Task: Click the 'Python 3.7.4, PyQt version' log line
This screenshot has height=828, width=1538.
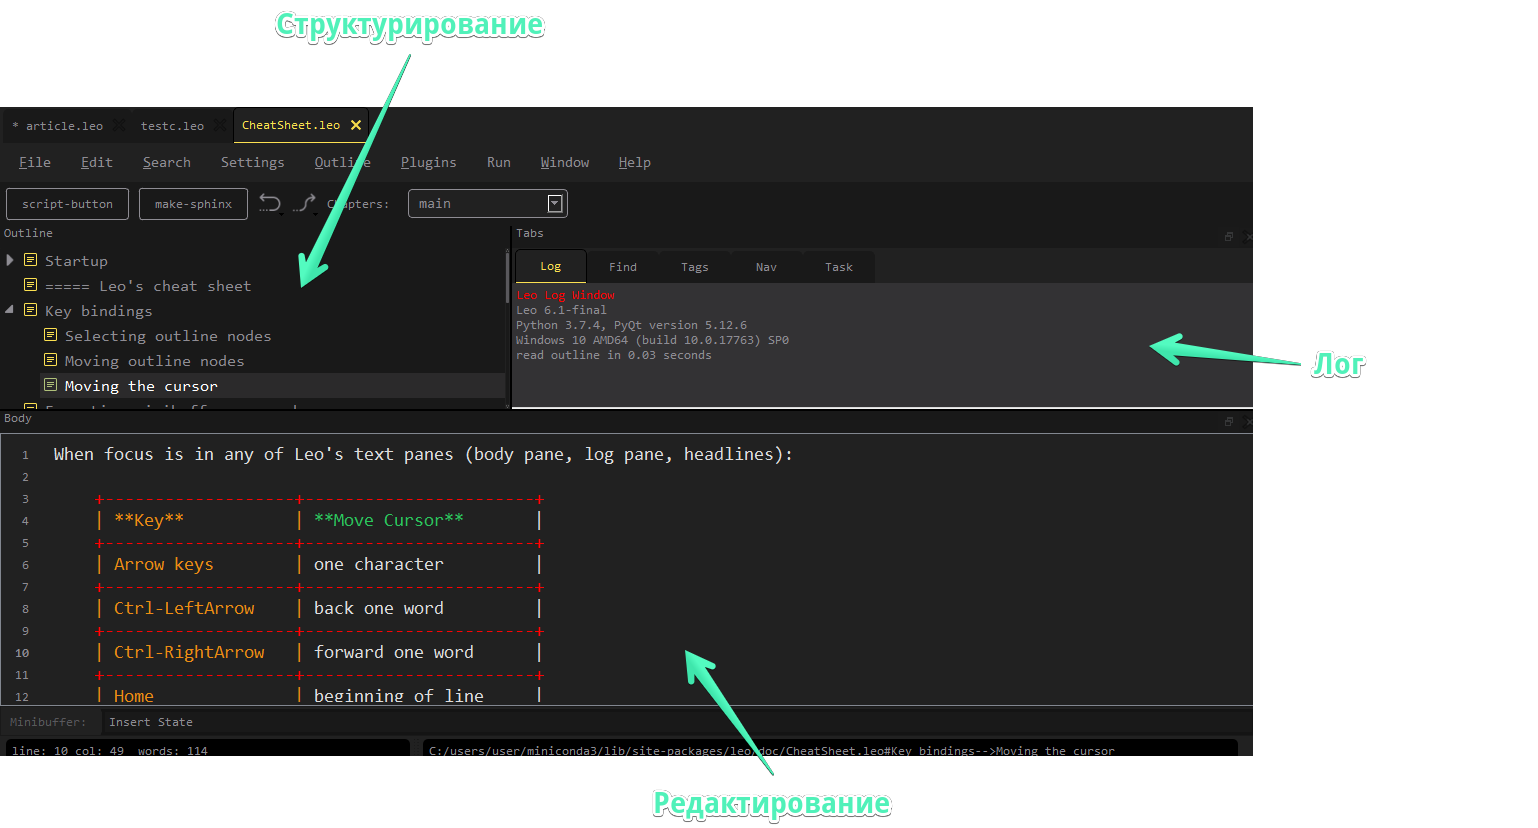Action: click(631, 325)
